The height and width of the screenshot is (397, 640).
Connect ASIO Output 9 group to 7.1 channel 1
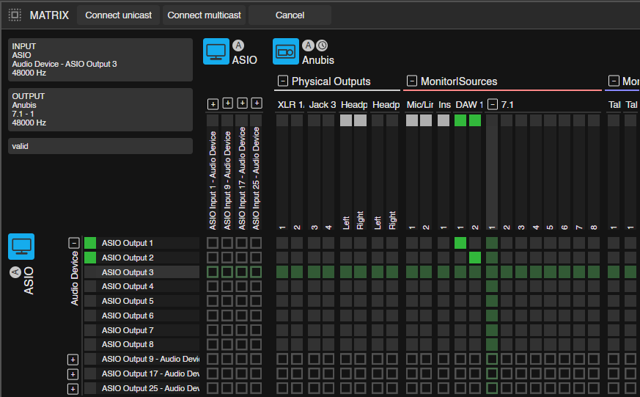[x=492, y=359]
